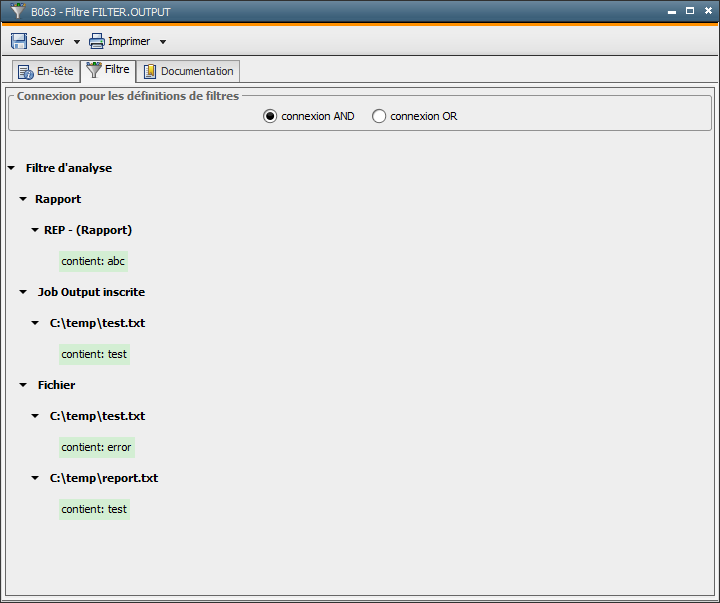
Task: Click the Filtre d'analyse heading
Action: (69, 168)
